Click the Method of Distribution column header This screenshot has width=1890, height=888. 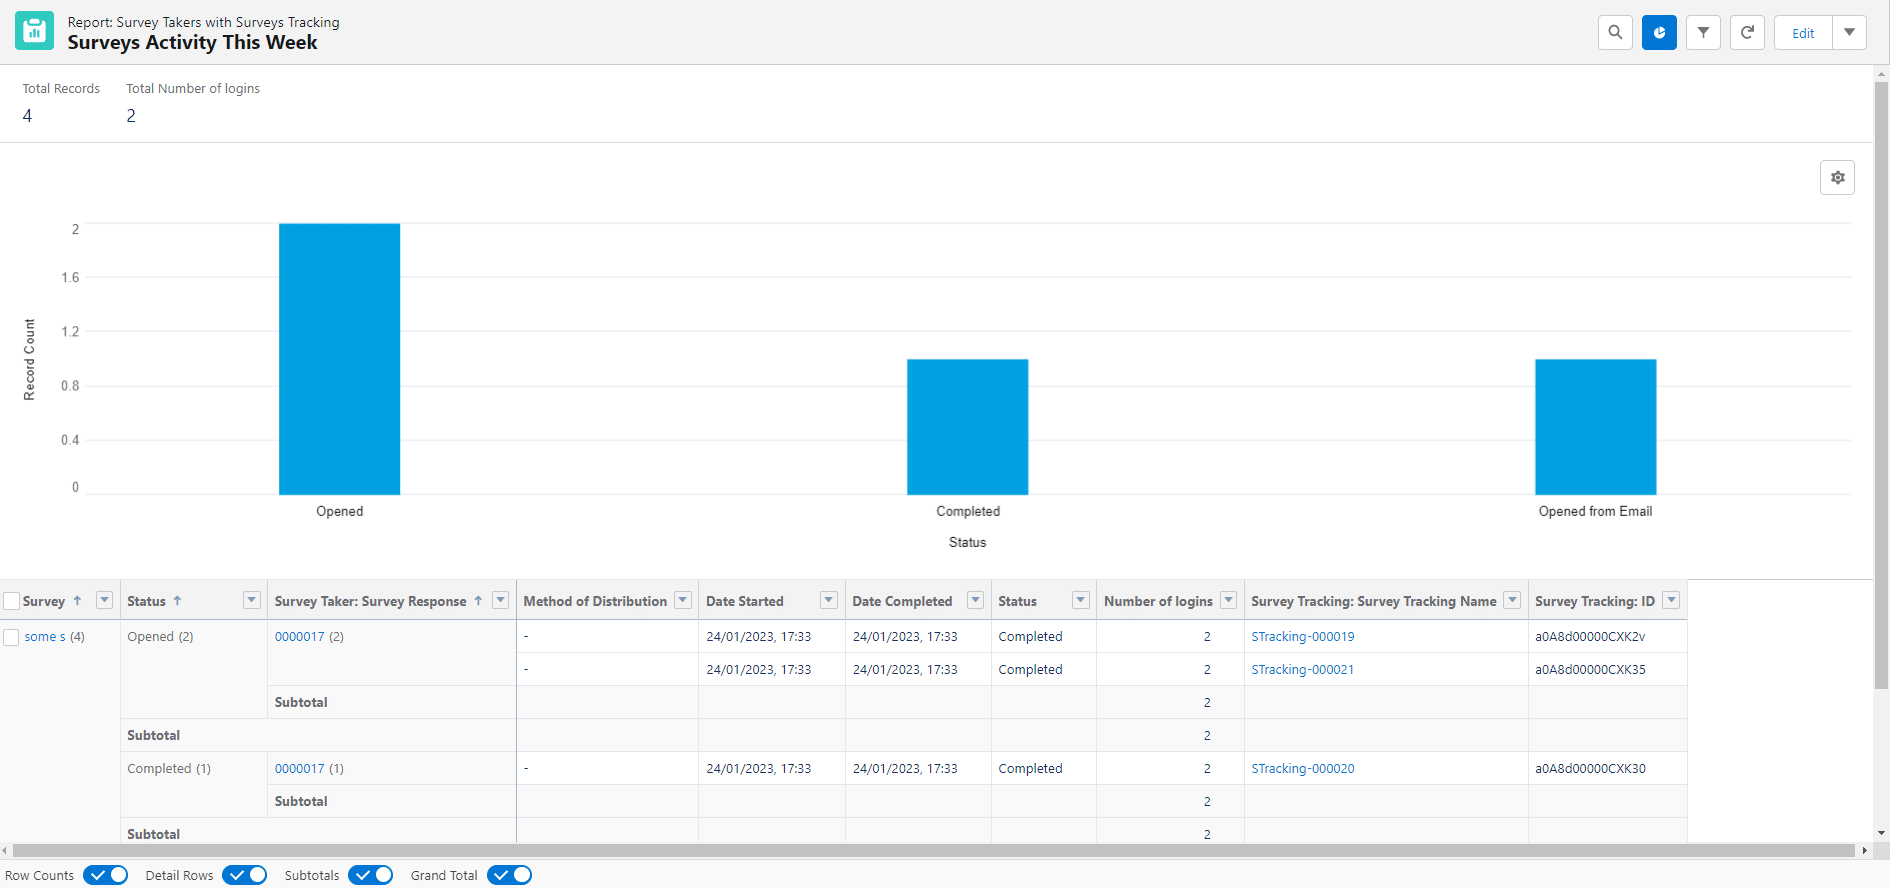594,601
